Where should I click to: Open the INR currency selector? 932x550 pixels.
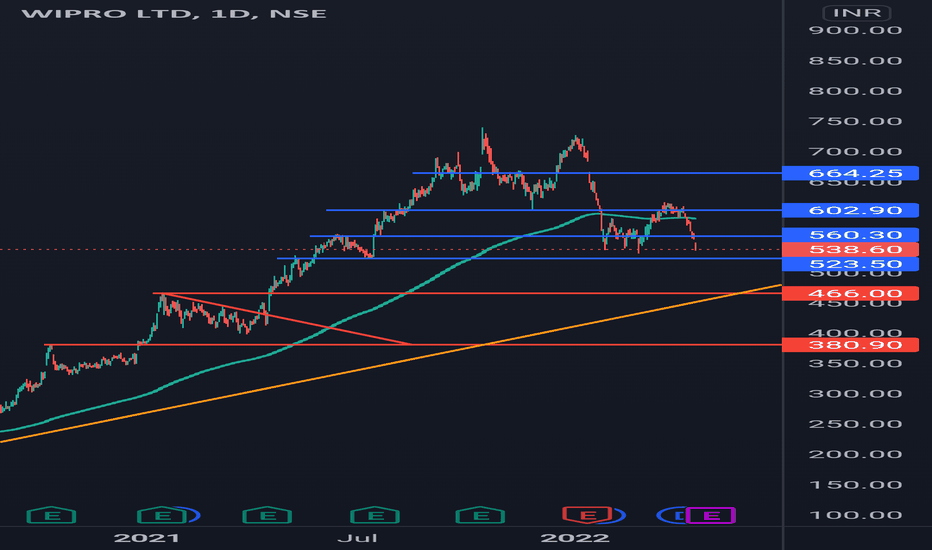pyautogui.click(x=857, y=12)
